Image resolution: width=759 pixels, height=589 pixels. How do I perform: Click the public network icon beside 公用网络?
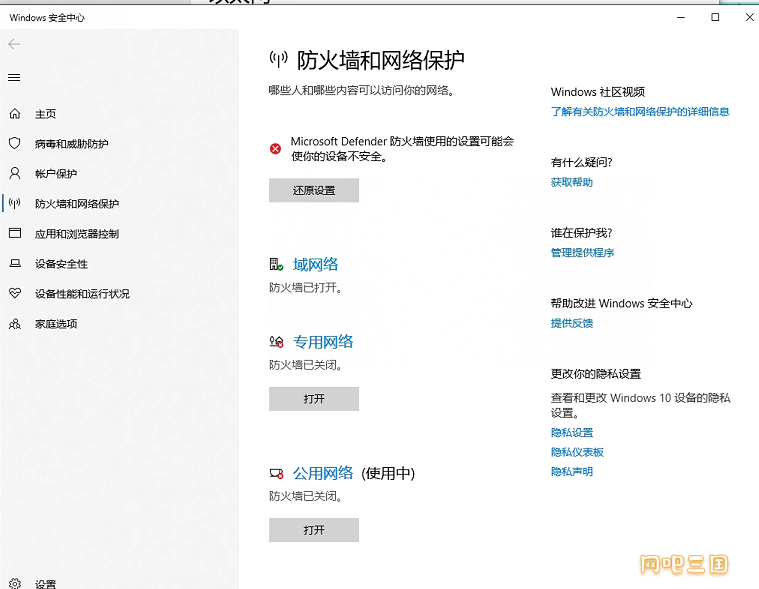[x=276, y=473]
